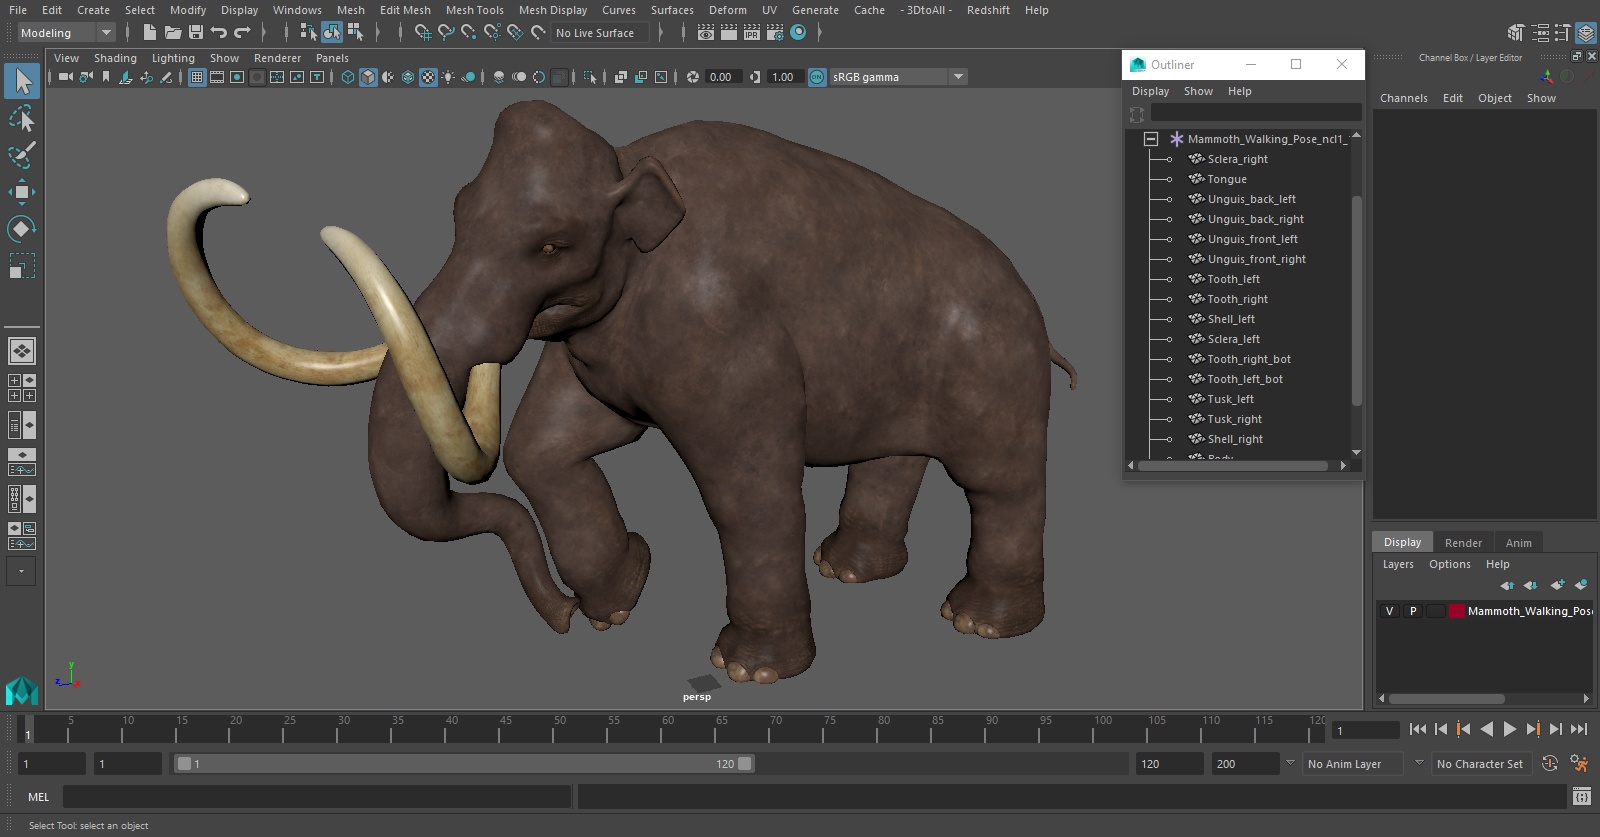Activate the Rotate tool
1600x837 pixels.
click(22, 229)
